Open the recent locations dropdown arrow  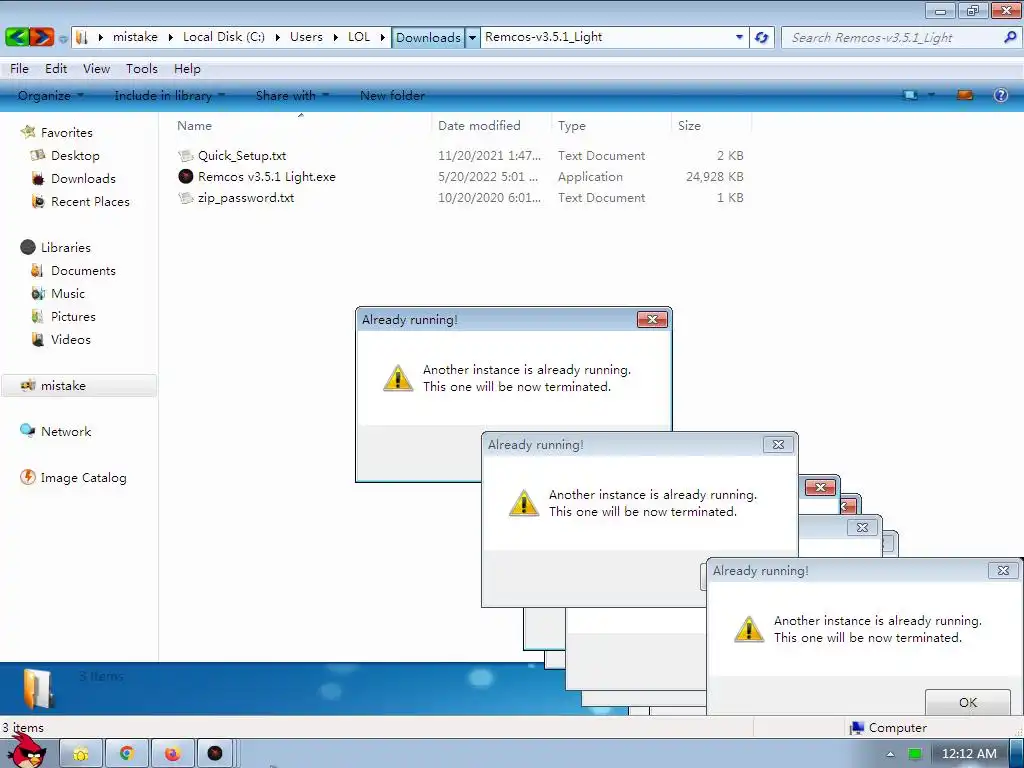(63, 39)
